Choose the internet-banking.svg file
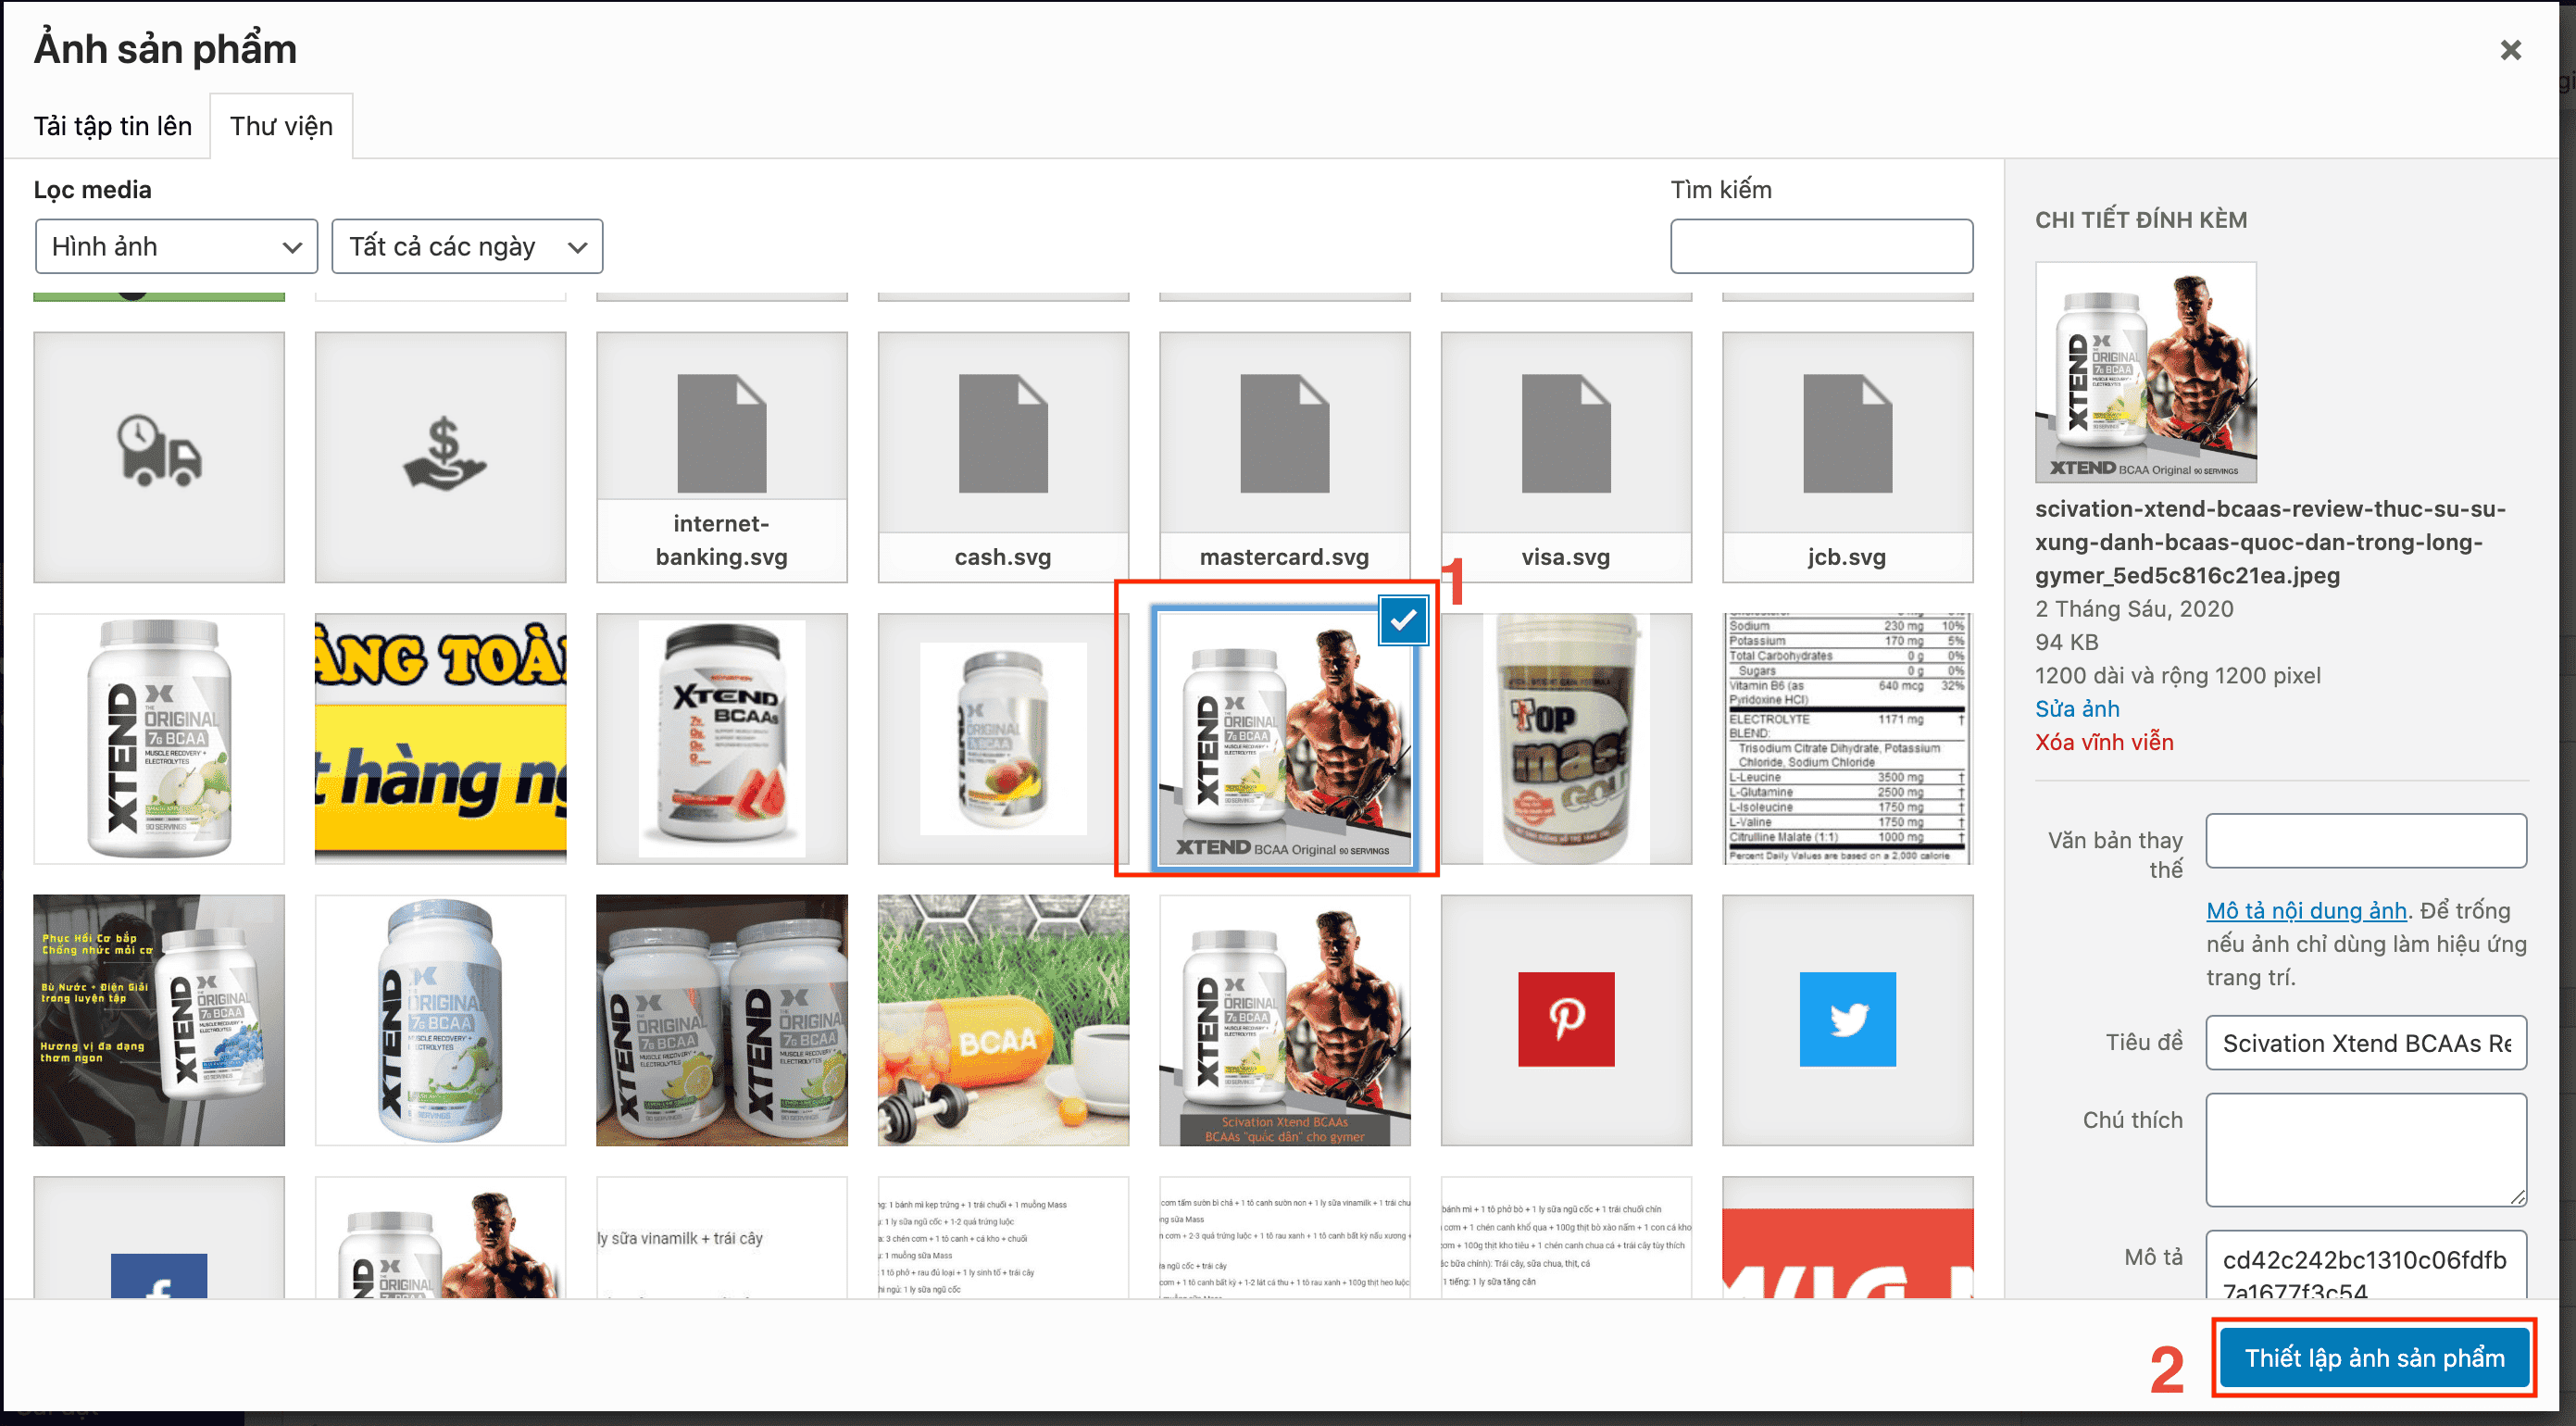2576x1426 pixels. coord(721,457)
